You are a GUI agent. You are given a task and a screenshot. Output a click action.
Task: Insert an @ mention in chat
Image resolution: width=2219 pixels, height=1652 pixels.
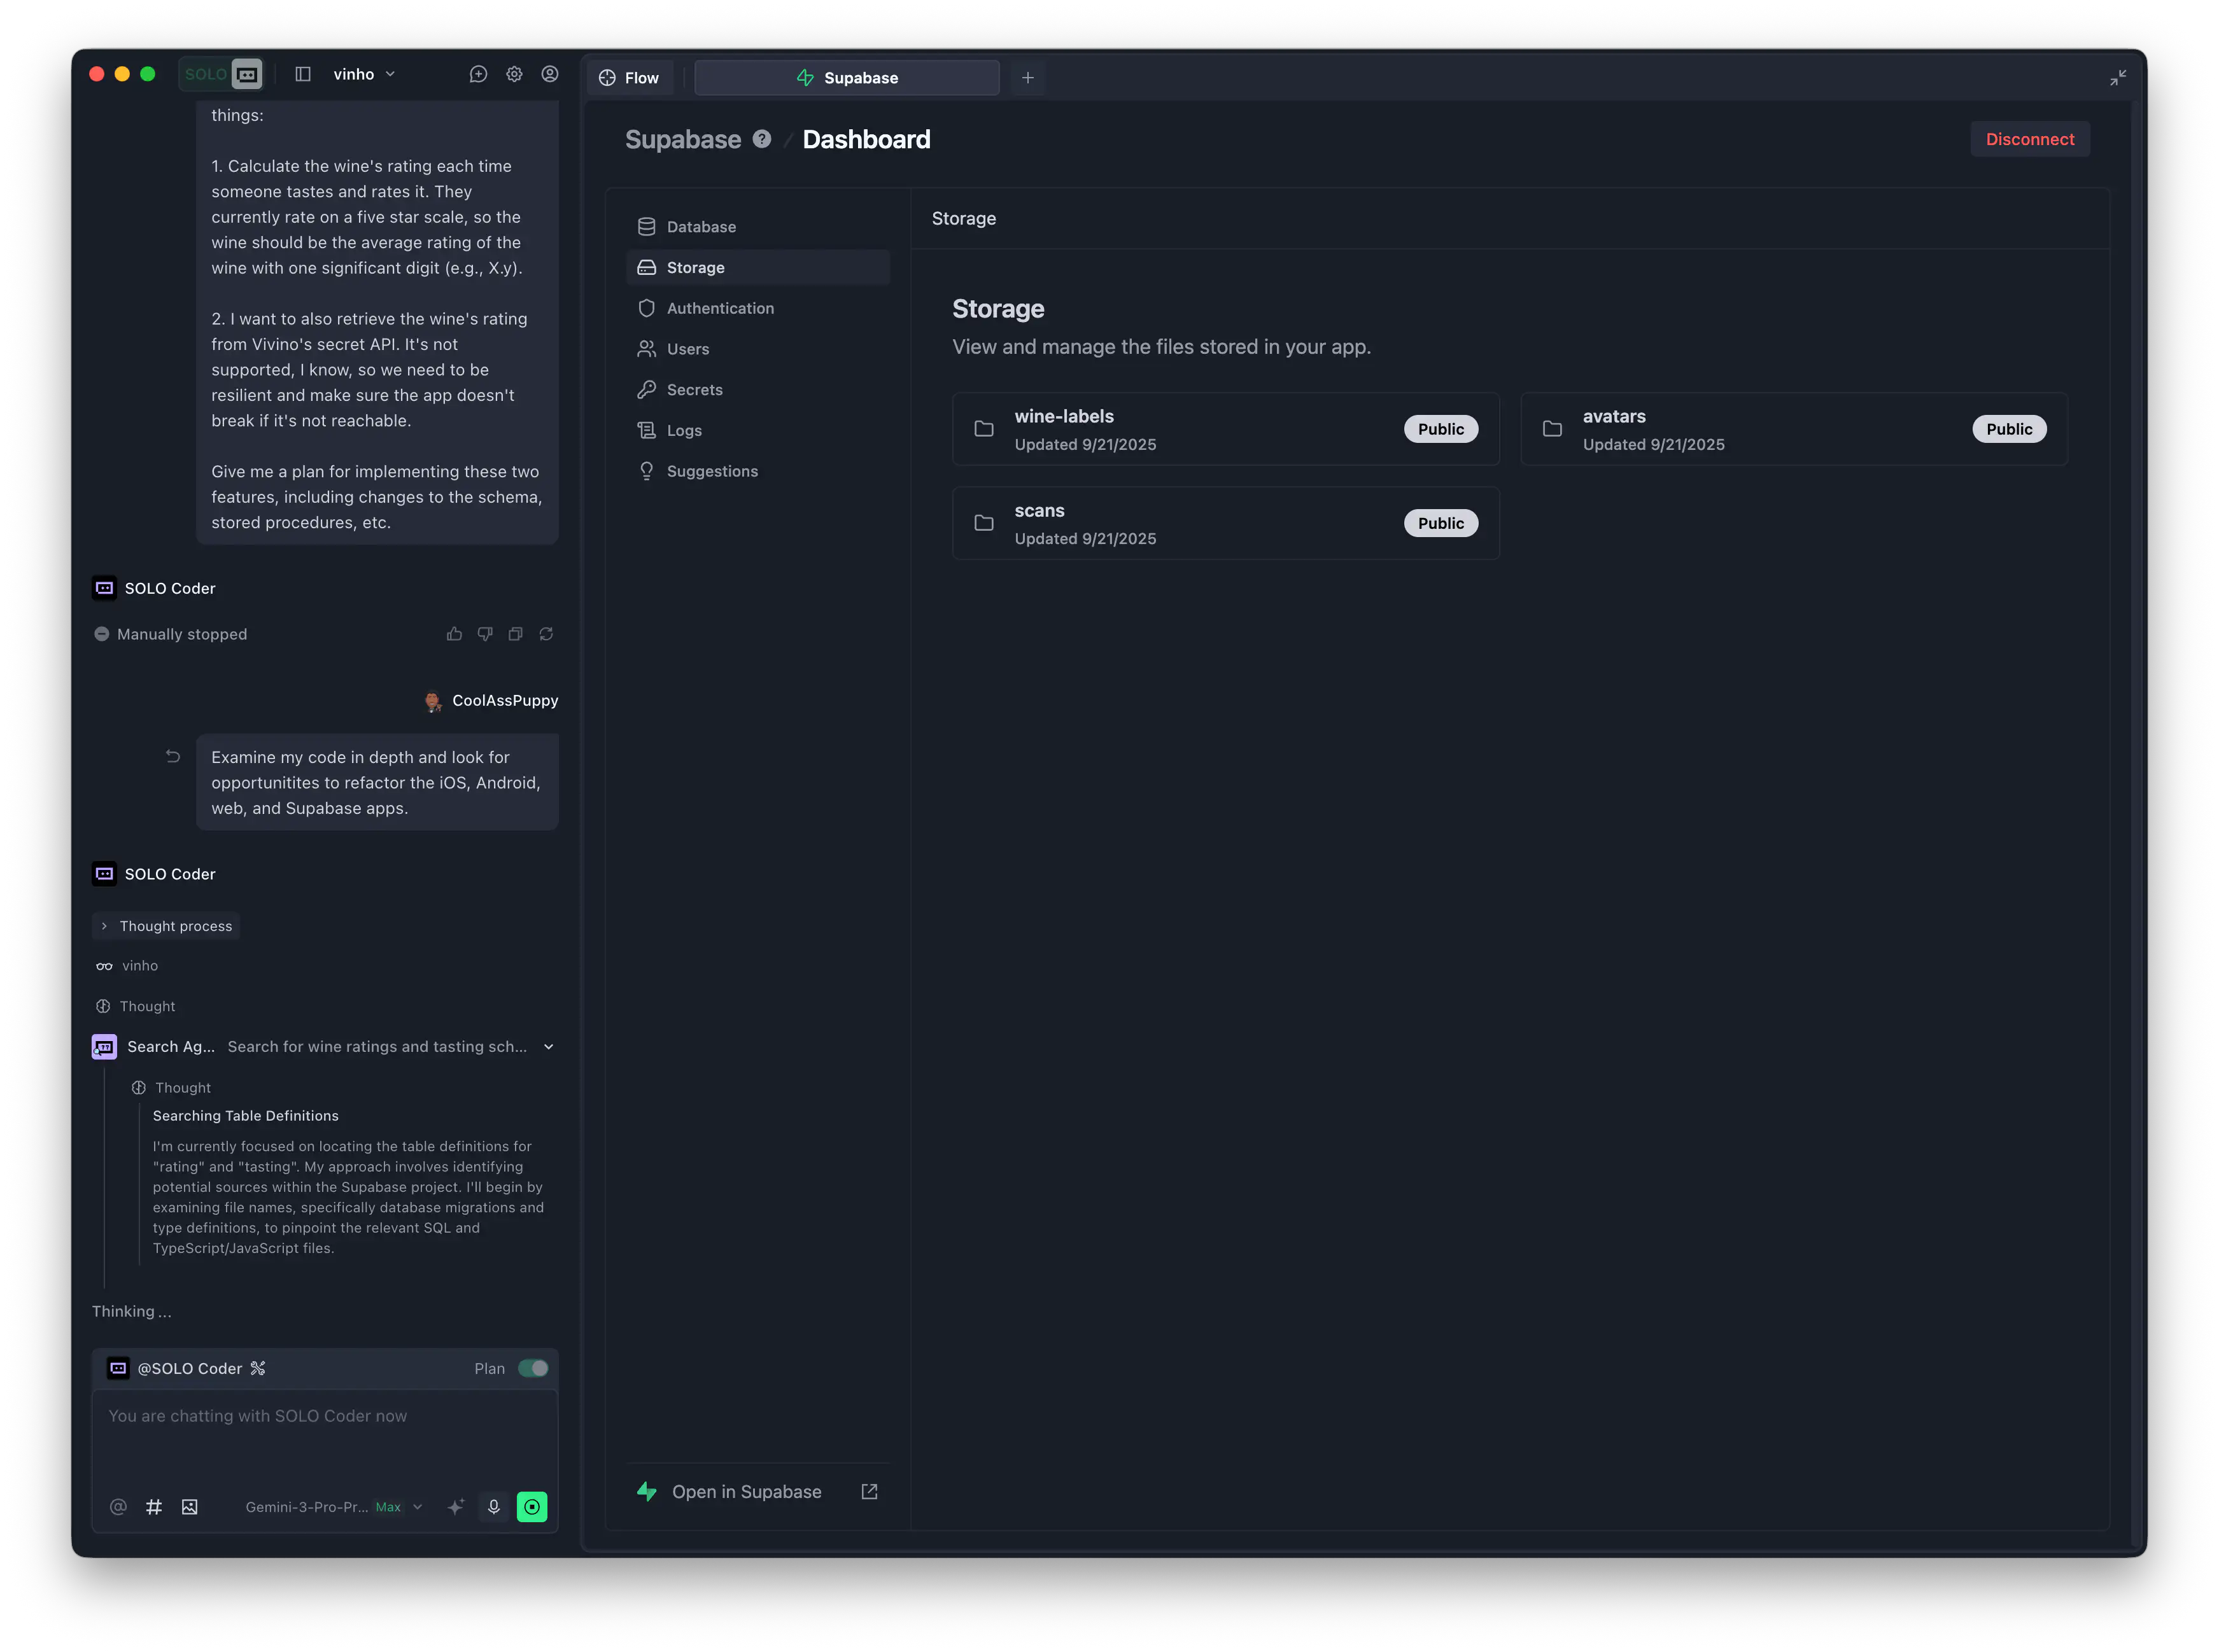click(x=118, y=1507)
